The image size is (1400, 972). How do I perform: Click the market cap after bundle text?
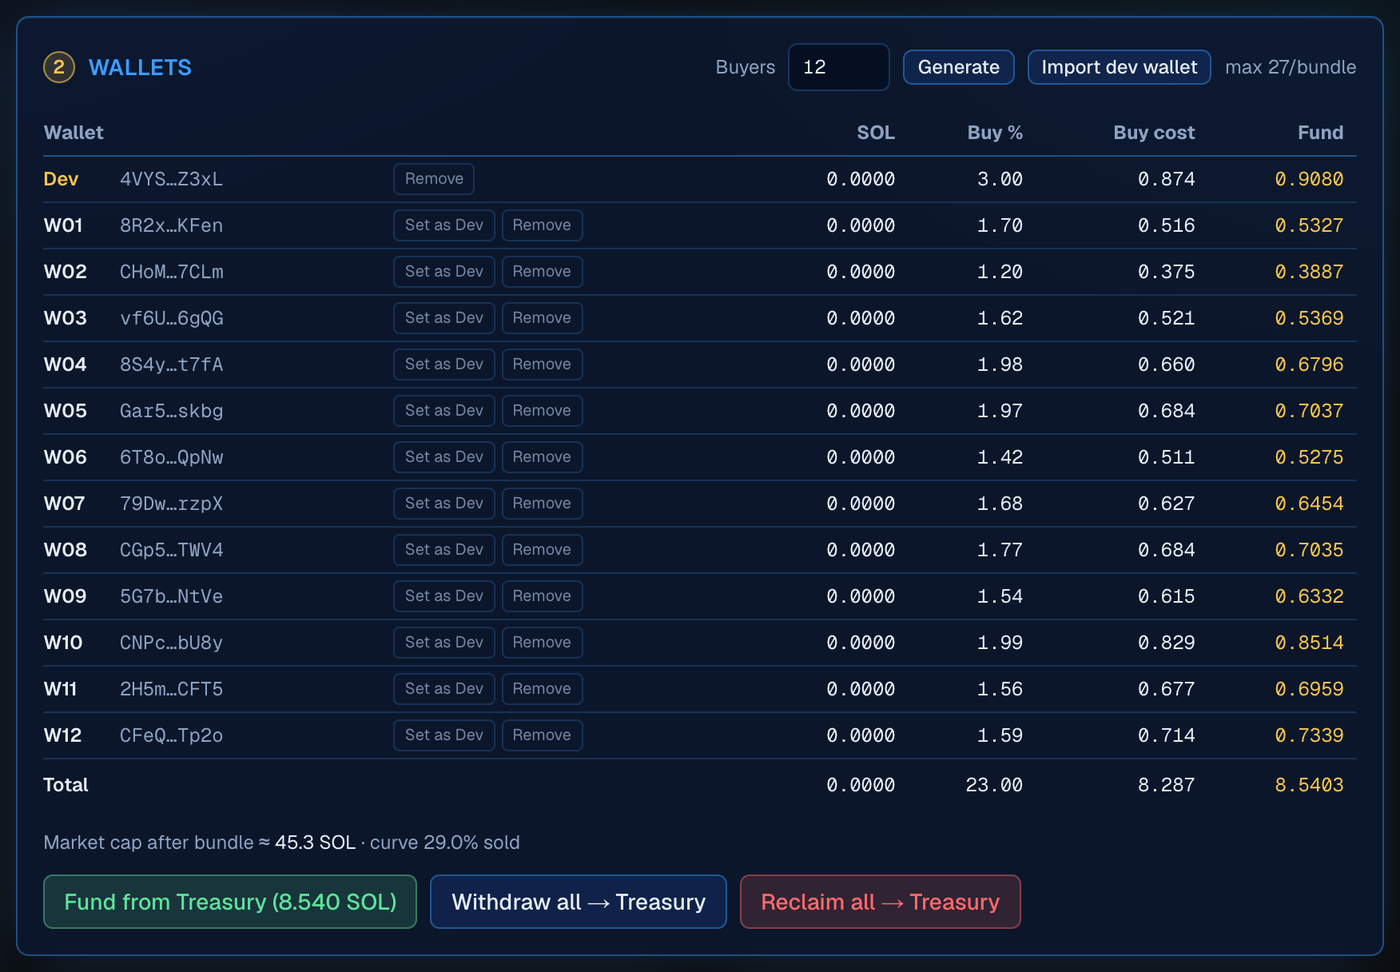click(281, 842)
